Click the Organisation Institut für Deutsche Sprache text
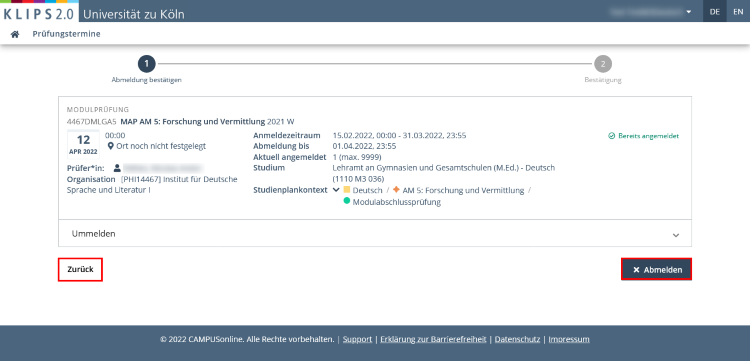750x361 pixels. pyautogui.click(x=152, y=185)
